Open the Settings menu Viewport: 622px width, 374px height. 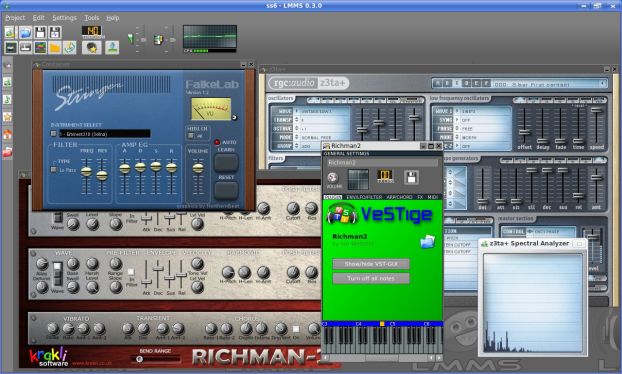pos(64,18)
